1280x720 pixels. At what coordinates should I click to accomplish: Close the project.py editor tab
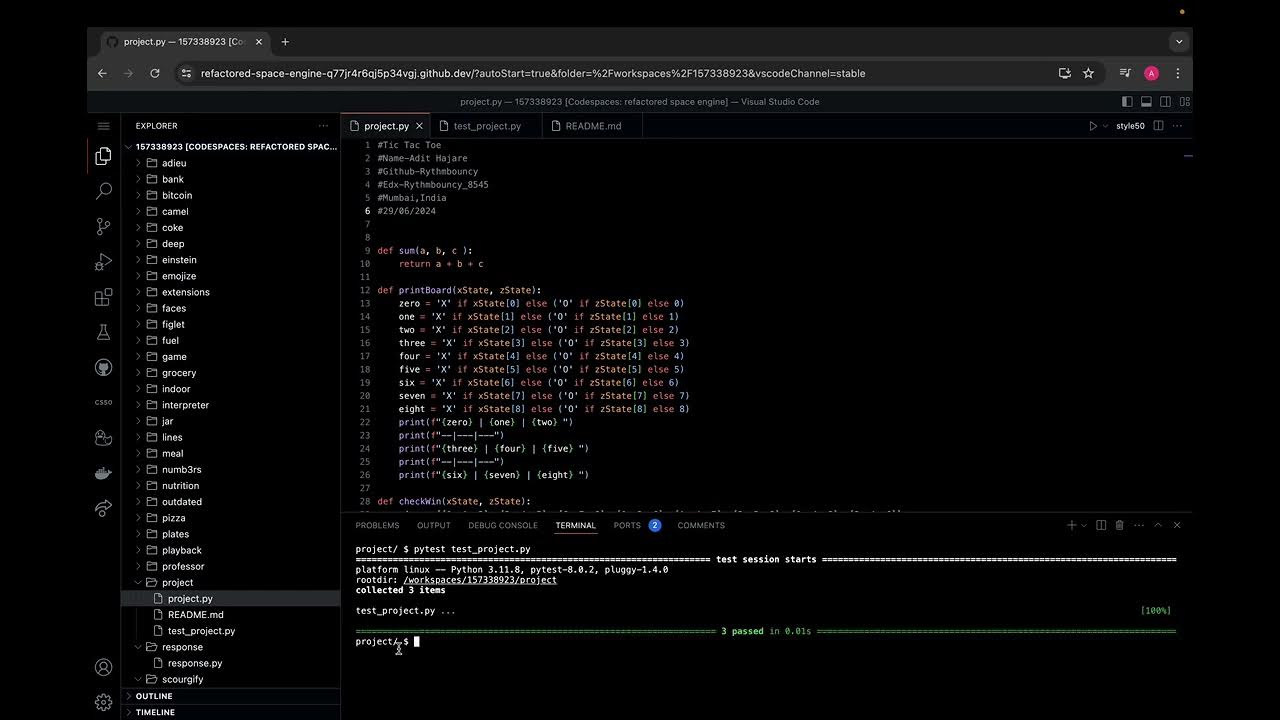pyautogui.click(x=419, y=126)
